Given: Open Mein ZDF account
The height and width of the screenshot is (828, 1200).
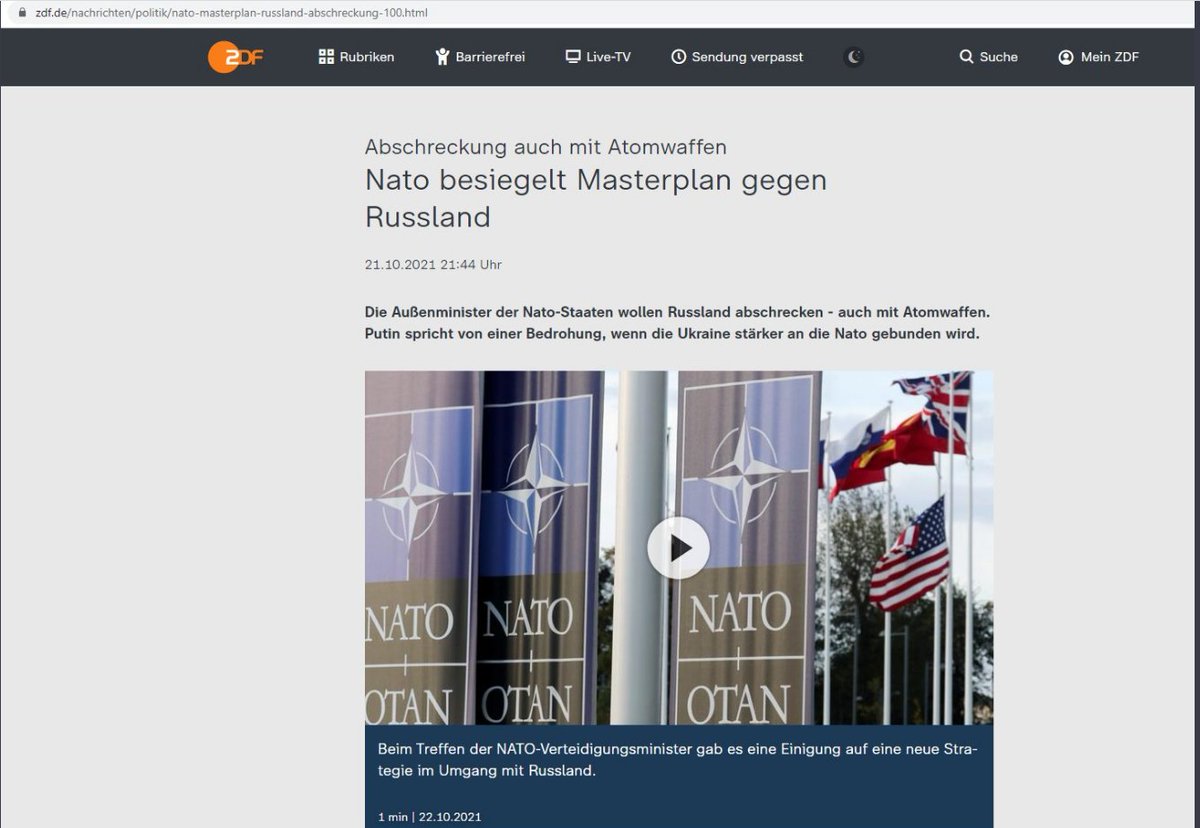Looking at the screenshot, I should pyautogui.click(x=1098, y=57).
